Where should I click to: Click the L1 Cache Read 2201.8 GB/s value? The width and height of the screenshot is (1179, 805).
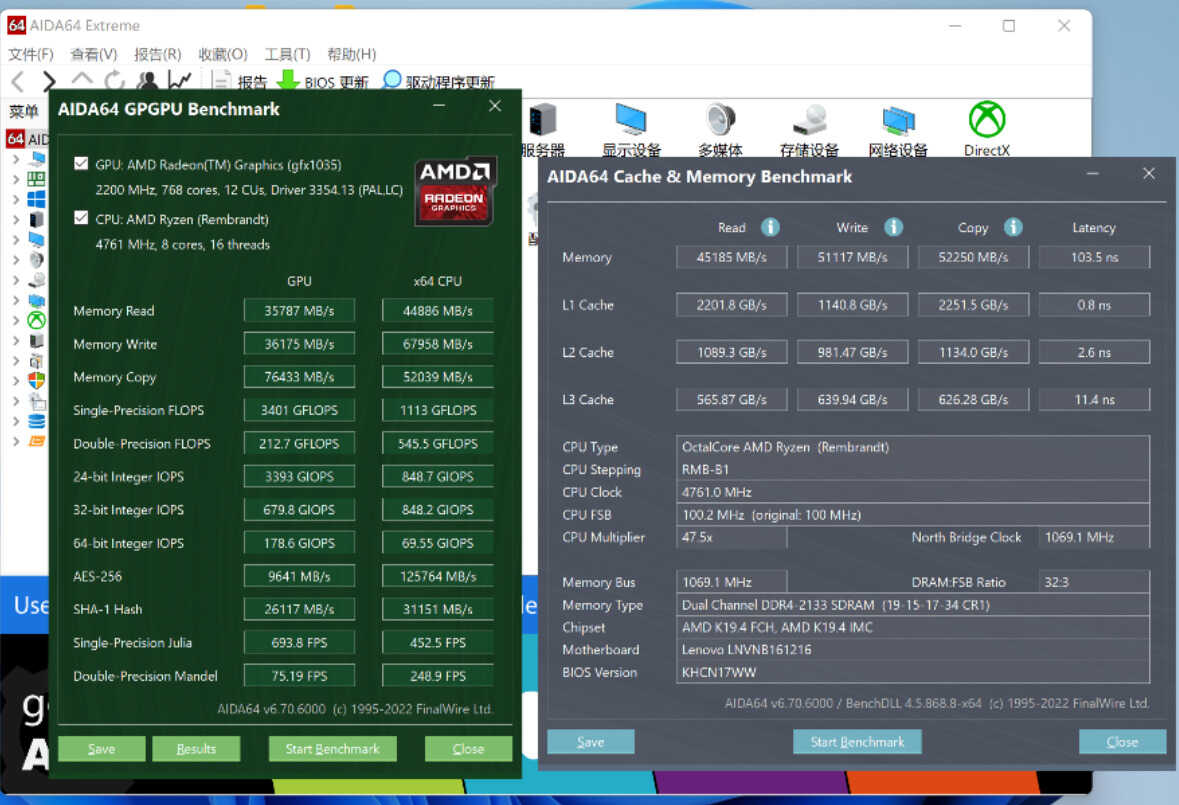pos(732,305)
